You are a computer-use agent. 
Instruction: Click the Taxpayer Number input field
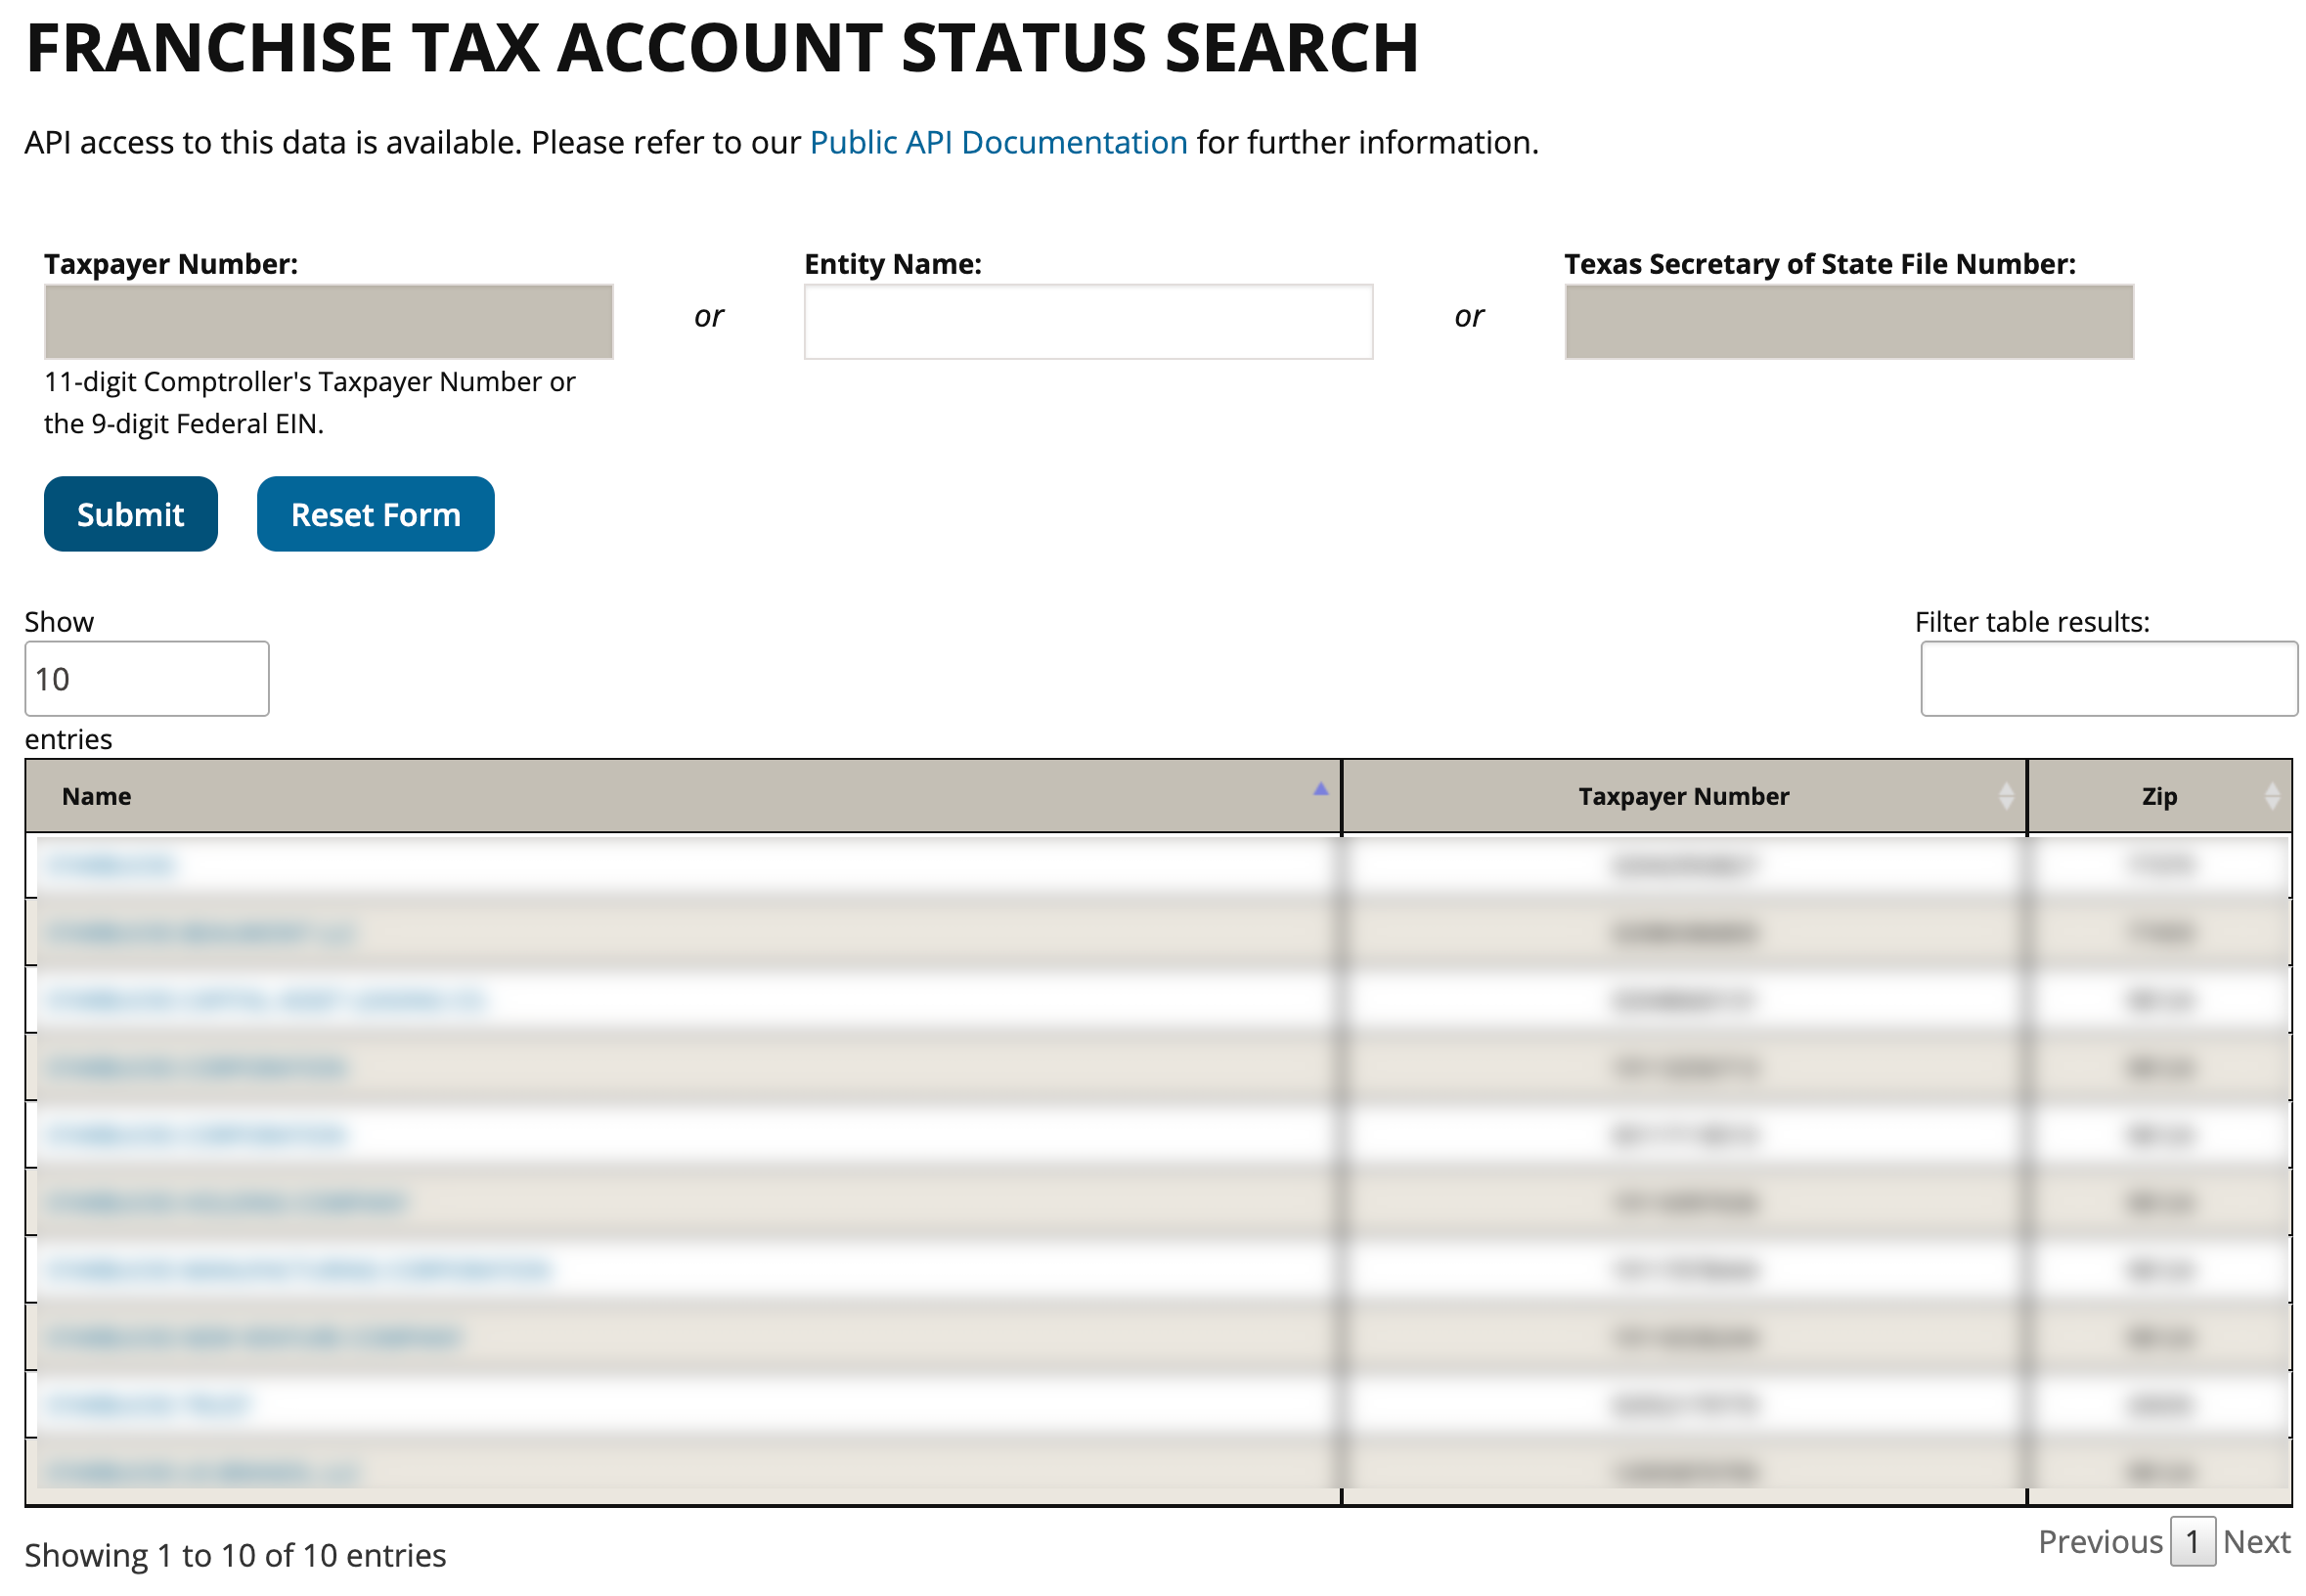[329, 322]
